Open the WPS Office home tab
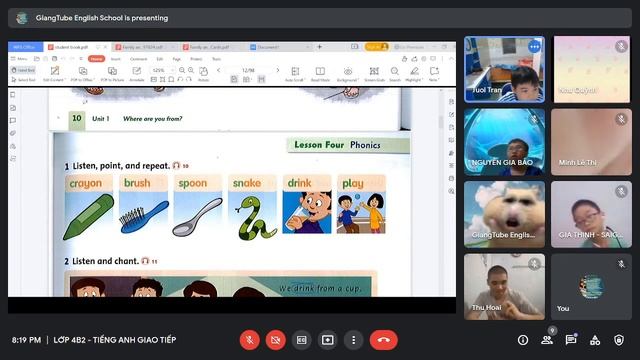This screenshot has width=640, height=360. [25, 47]
